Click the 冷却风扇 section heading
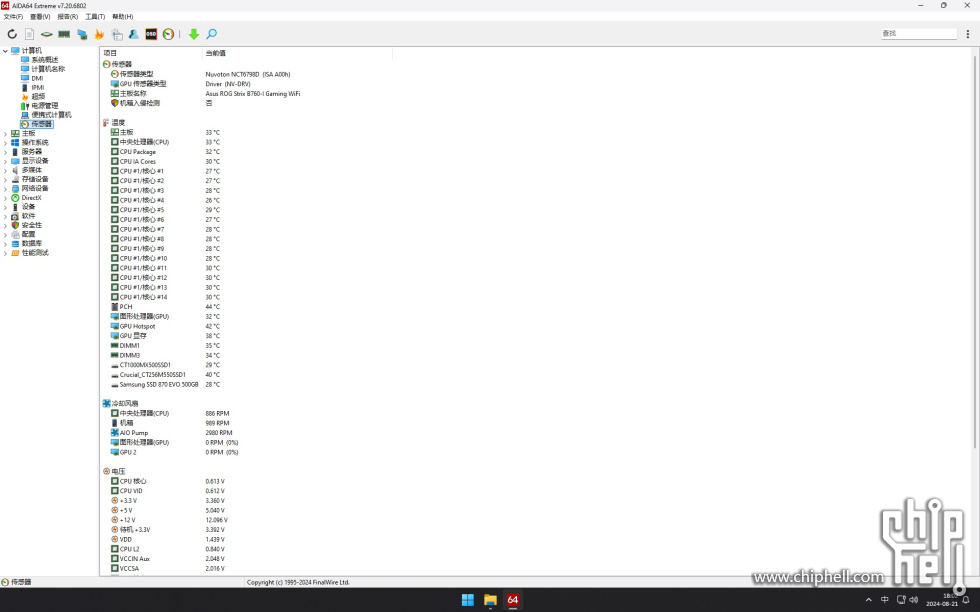The width and height of the screenshot is (980, 612). click(125, 404)
